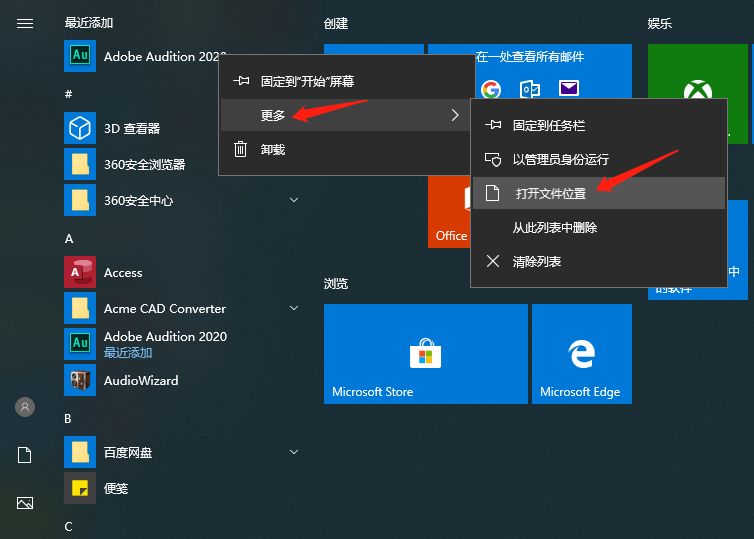Screen dimensions: 754x539
Task: Open the Office tile
Action: point(449,212)
